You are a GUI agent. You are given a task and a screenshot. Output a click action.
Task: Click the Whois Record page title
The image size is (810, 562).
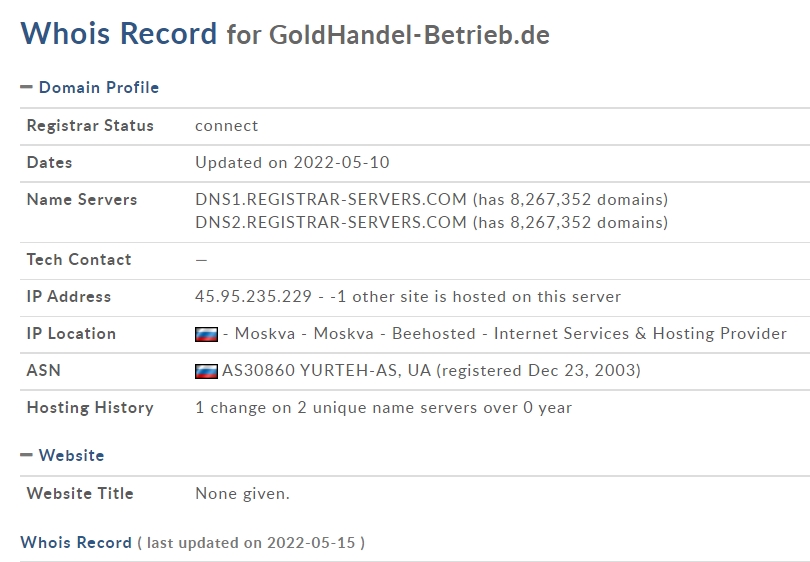(118, 33)
